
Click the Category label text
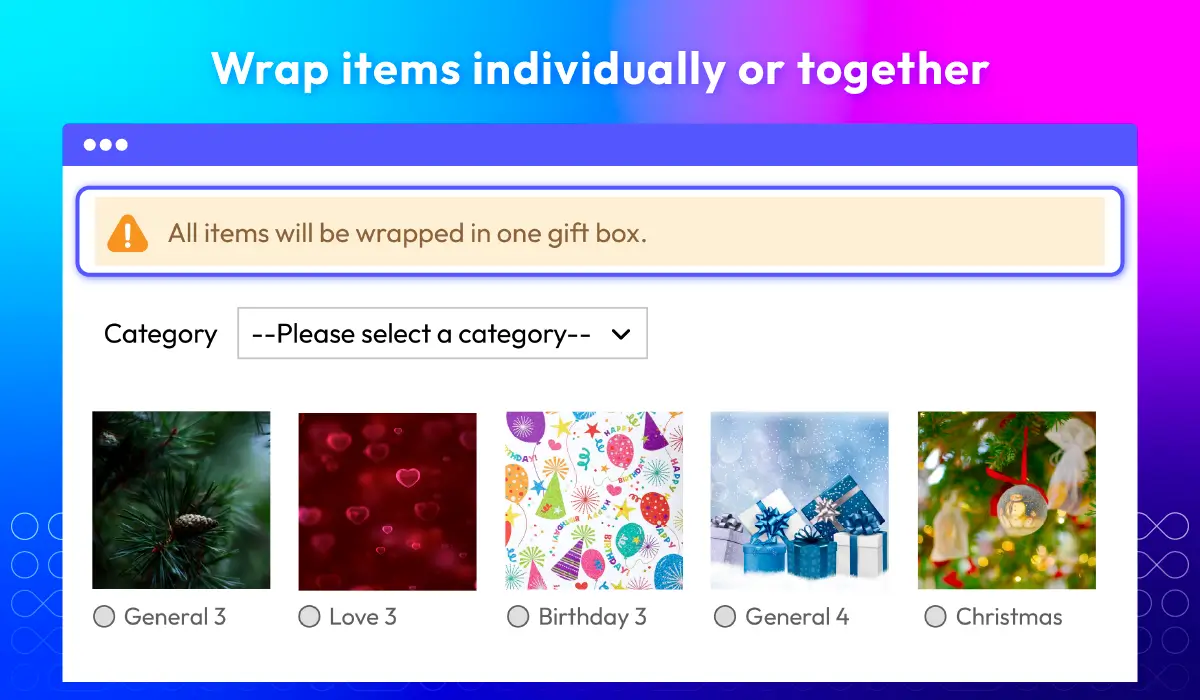tap(160, 334)
